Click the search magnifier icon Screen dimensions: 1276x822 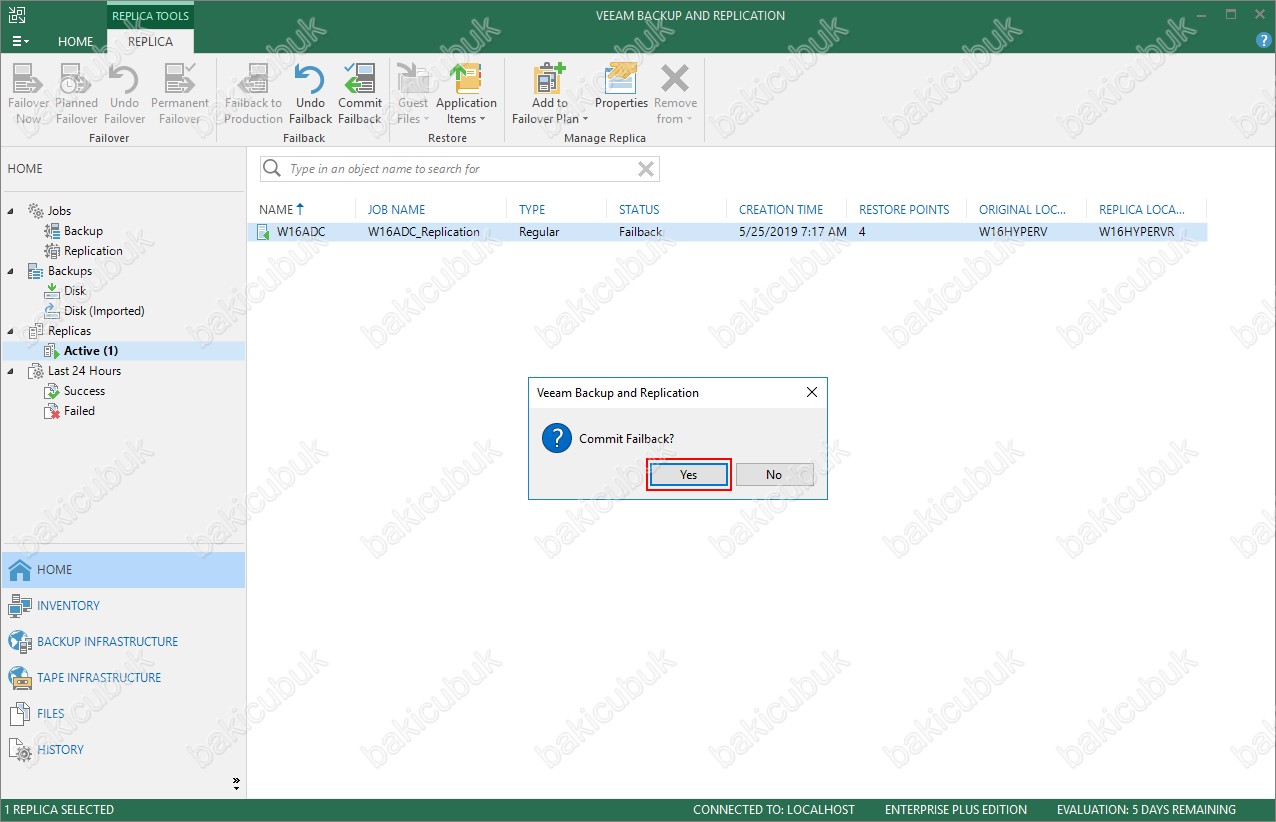pyautogui.click(x=272, y=169)
